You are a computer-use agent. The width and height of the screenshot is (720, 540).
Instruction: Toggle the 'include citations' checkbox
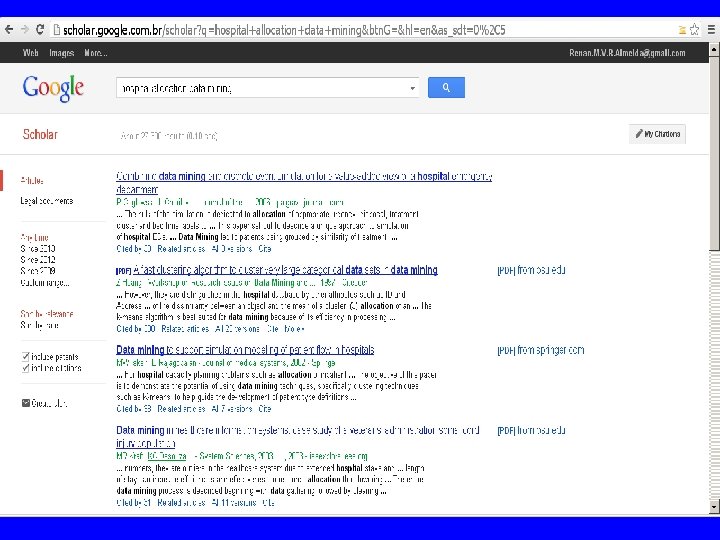(26, 368)
